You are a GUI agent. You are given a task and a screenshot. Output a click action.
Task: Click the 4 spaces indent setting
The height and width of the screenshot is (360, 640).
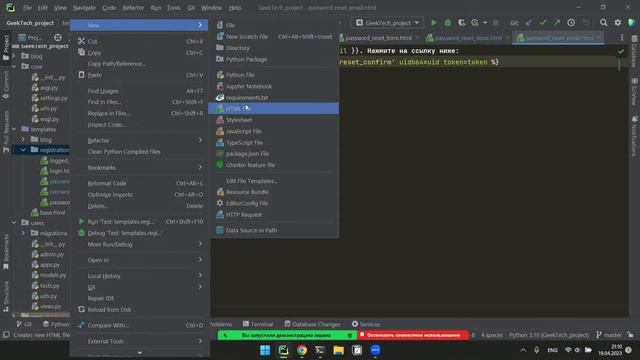492,335
